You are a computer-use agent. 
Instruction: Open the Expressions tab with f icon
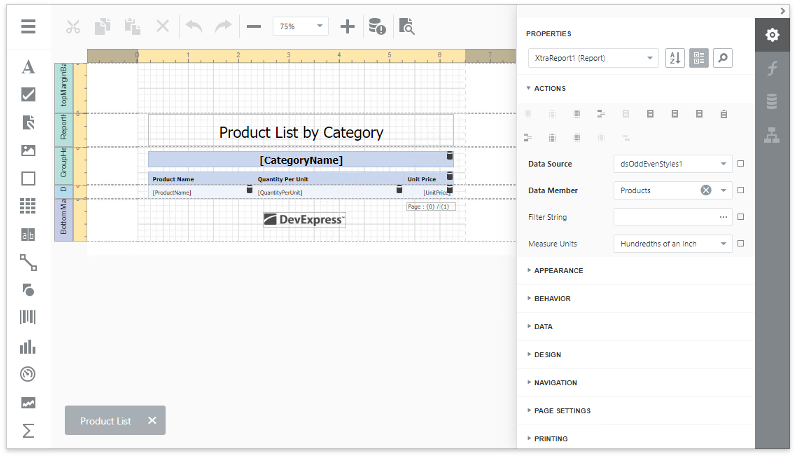pos(772,68)
